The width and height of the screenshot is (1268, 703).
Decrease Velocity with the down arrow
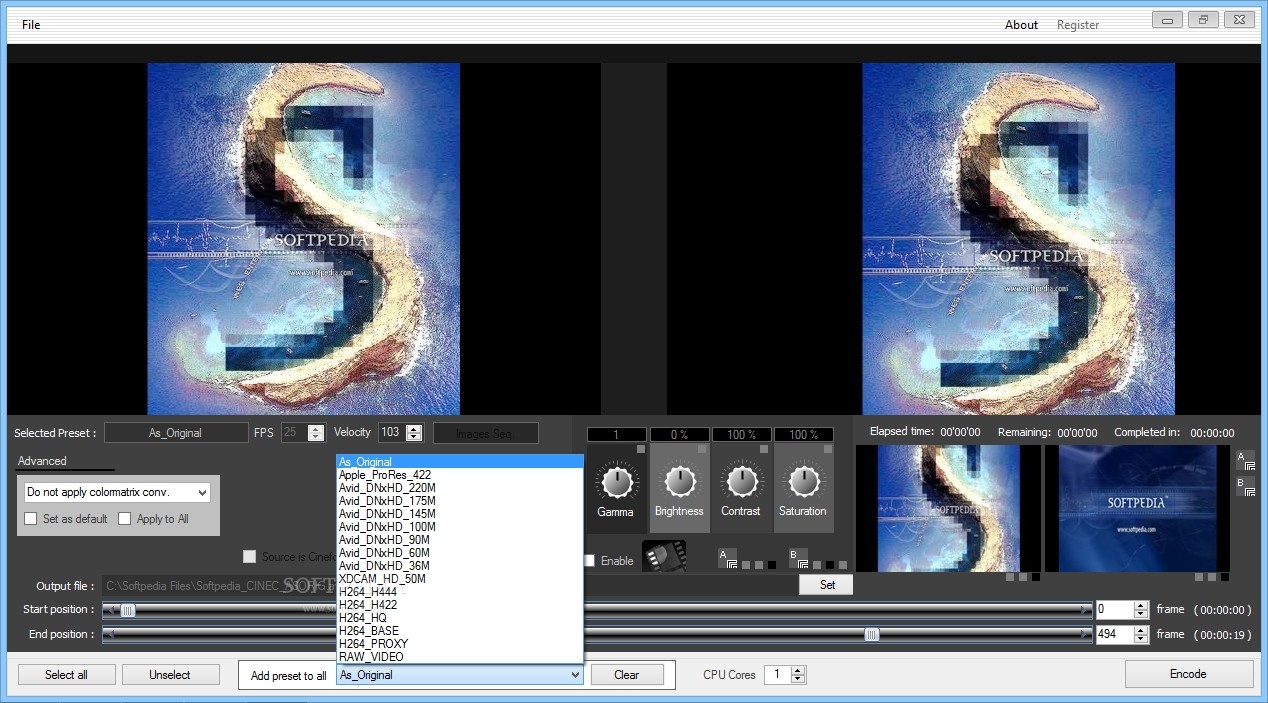(x=414, y=437)
